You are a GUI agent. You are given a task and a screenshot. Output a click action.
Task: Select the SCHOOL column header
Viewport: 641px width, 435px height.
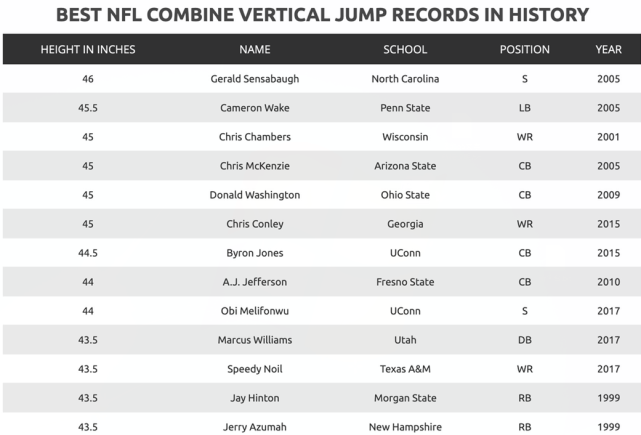[x=405, y=49]
